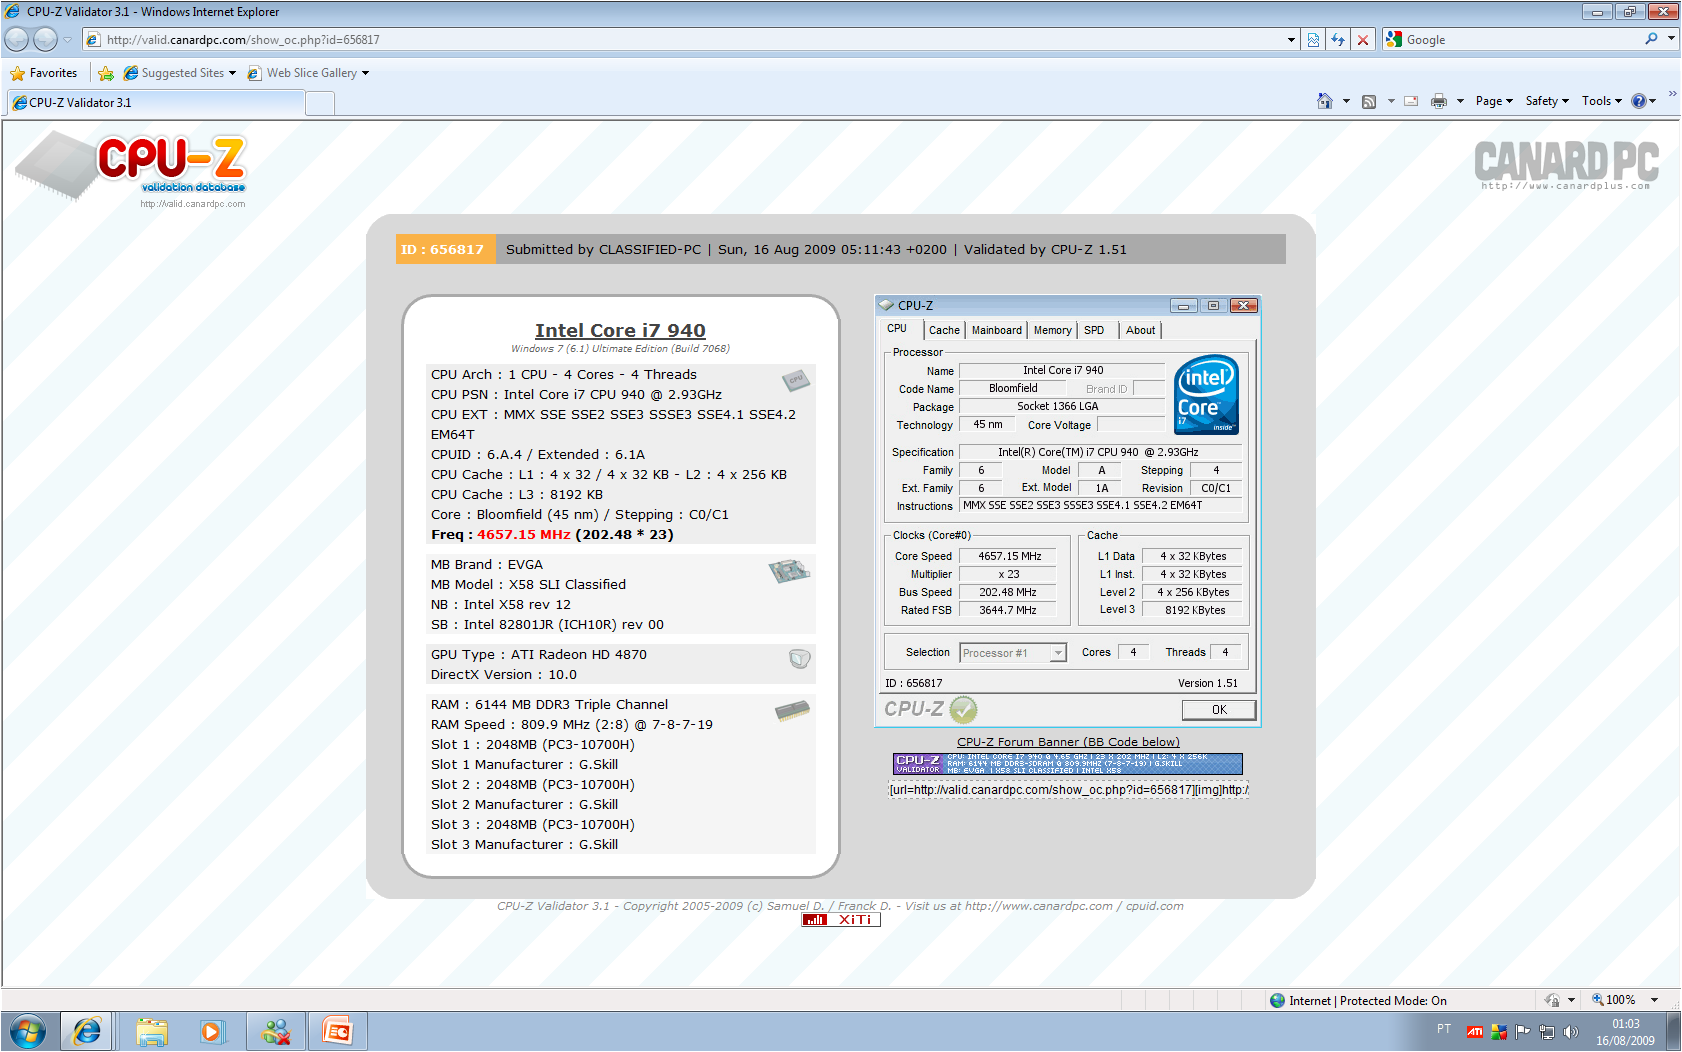This screenshot has width=1682, height=1052.
Task: Click the Intel Core i7 badge image
Action: [1206, 395]
